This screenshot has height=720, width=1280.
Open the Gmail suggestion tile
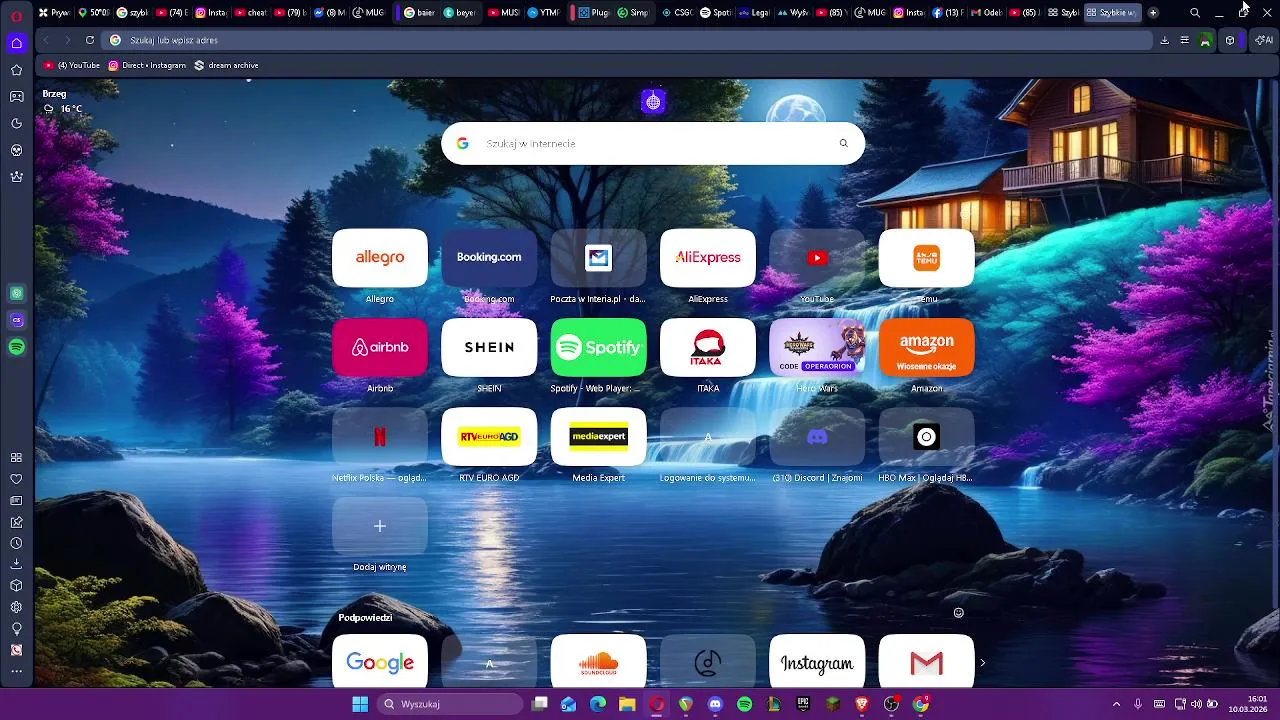(x=926, y=662)
